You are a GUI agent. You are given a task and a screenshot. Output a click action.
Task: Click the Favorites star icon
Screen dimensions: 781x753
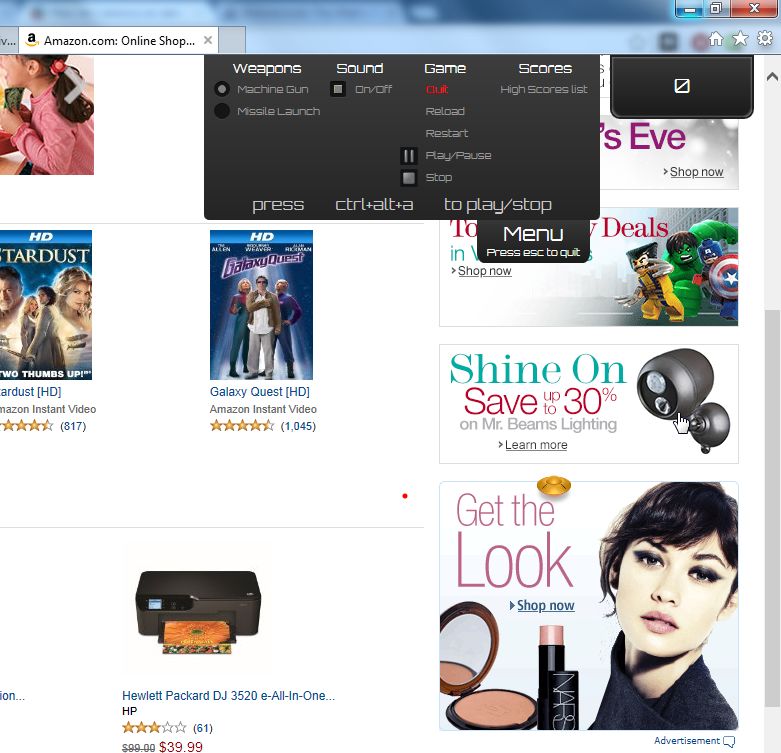740,38
